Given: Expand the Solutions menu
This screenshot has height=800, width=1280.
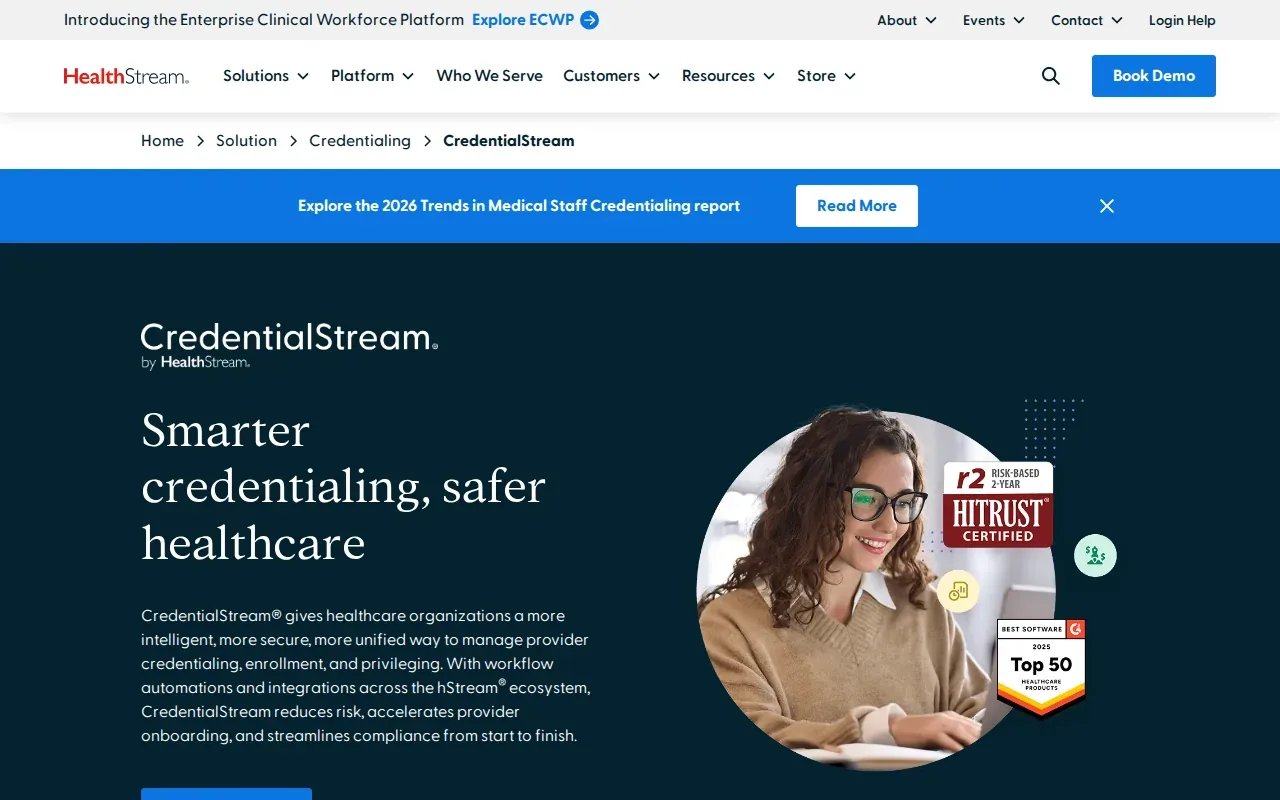Looking at the screenshot, I should coord(266,76).
